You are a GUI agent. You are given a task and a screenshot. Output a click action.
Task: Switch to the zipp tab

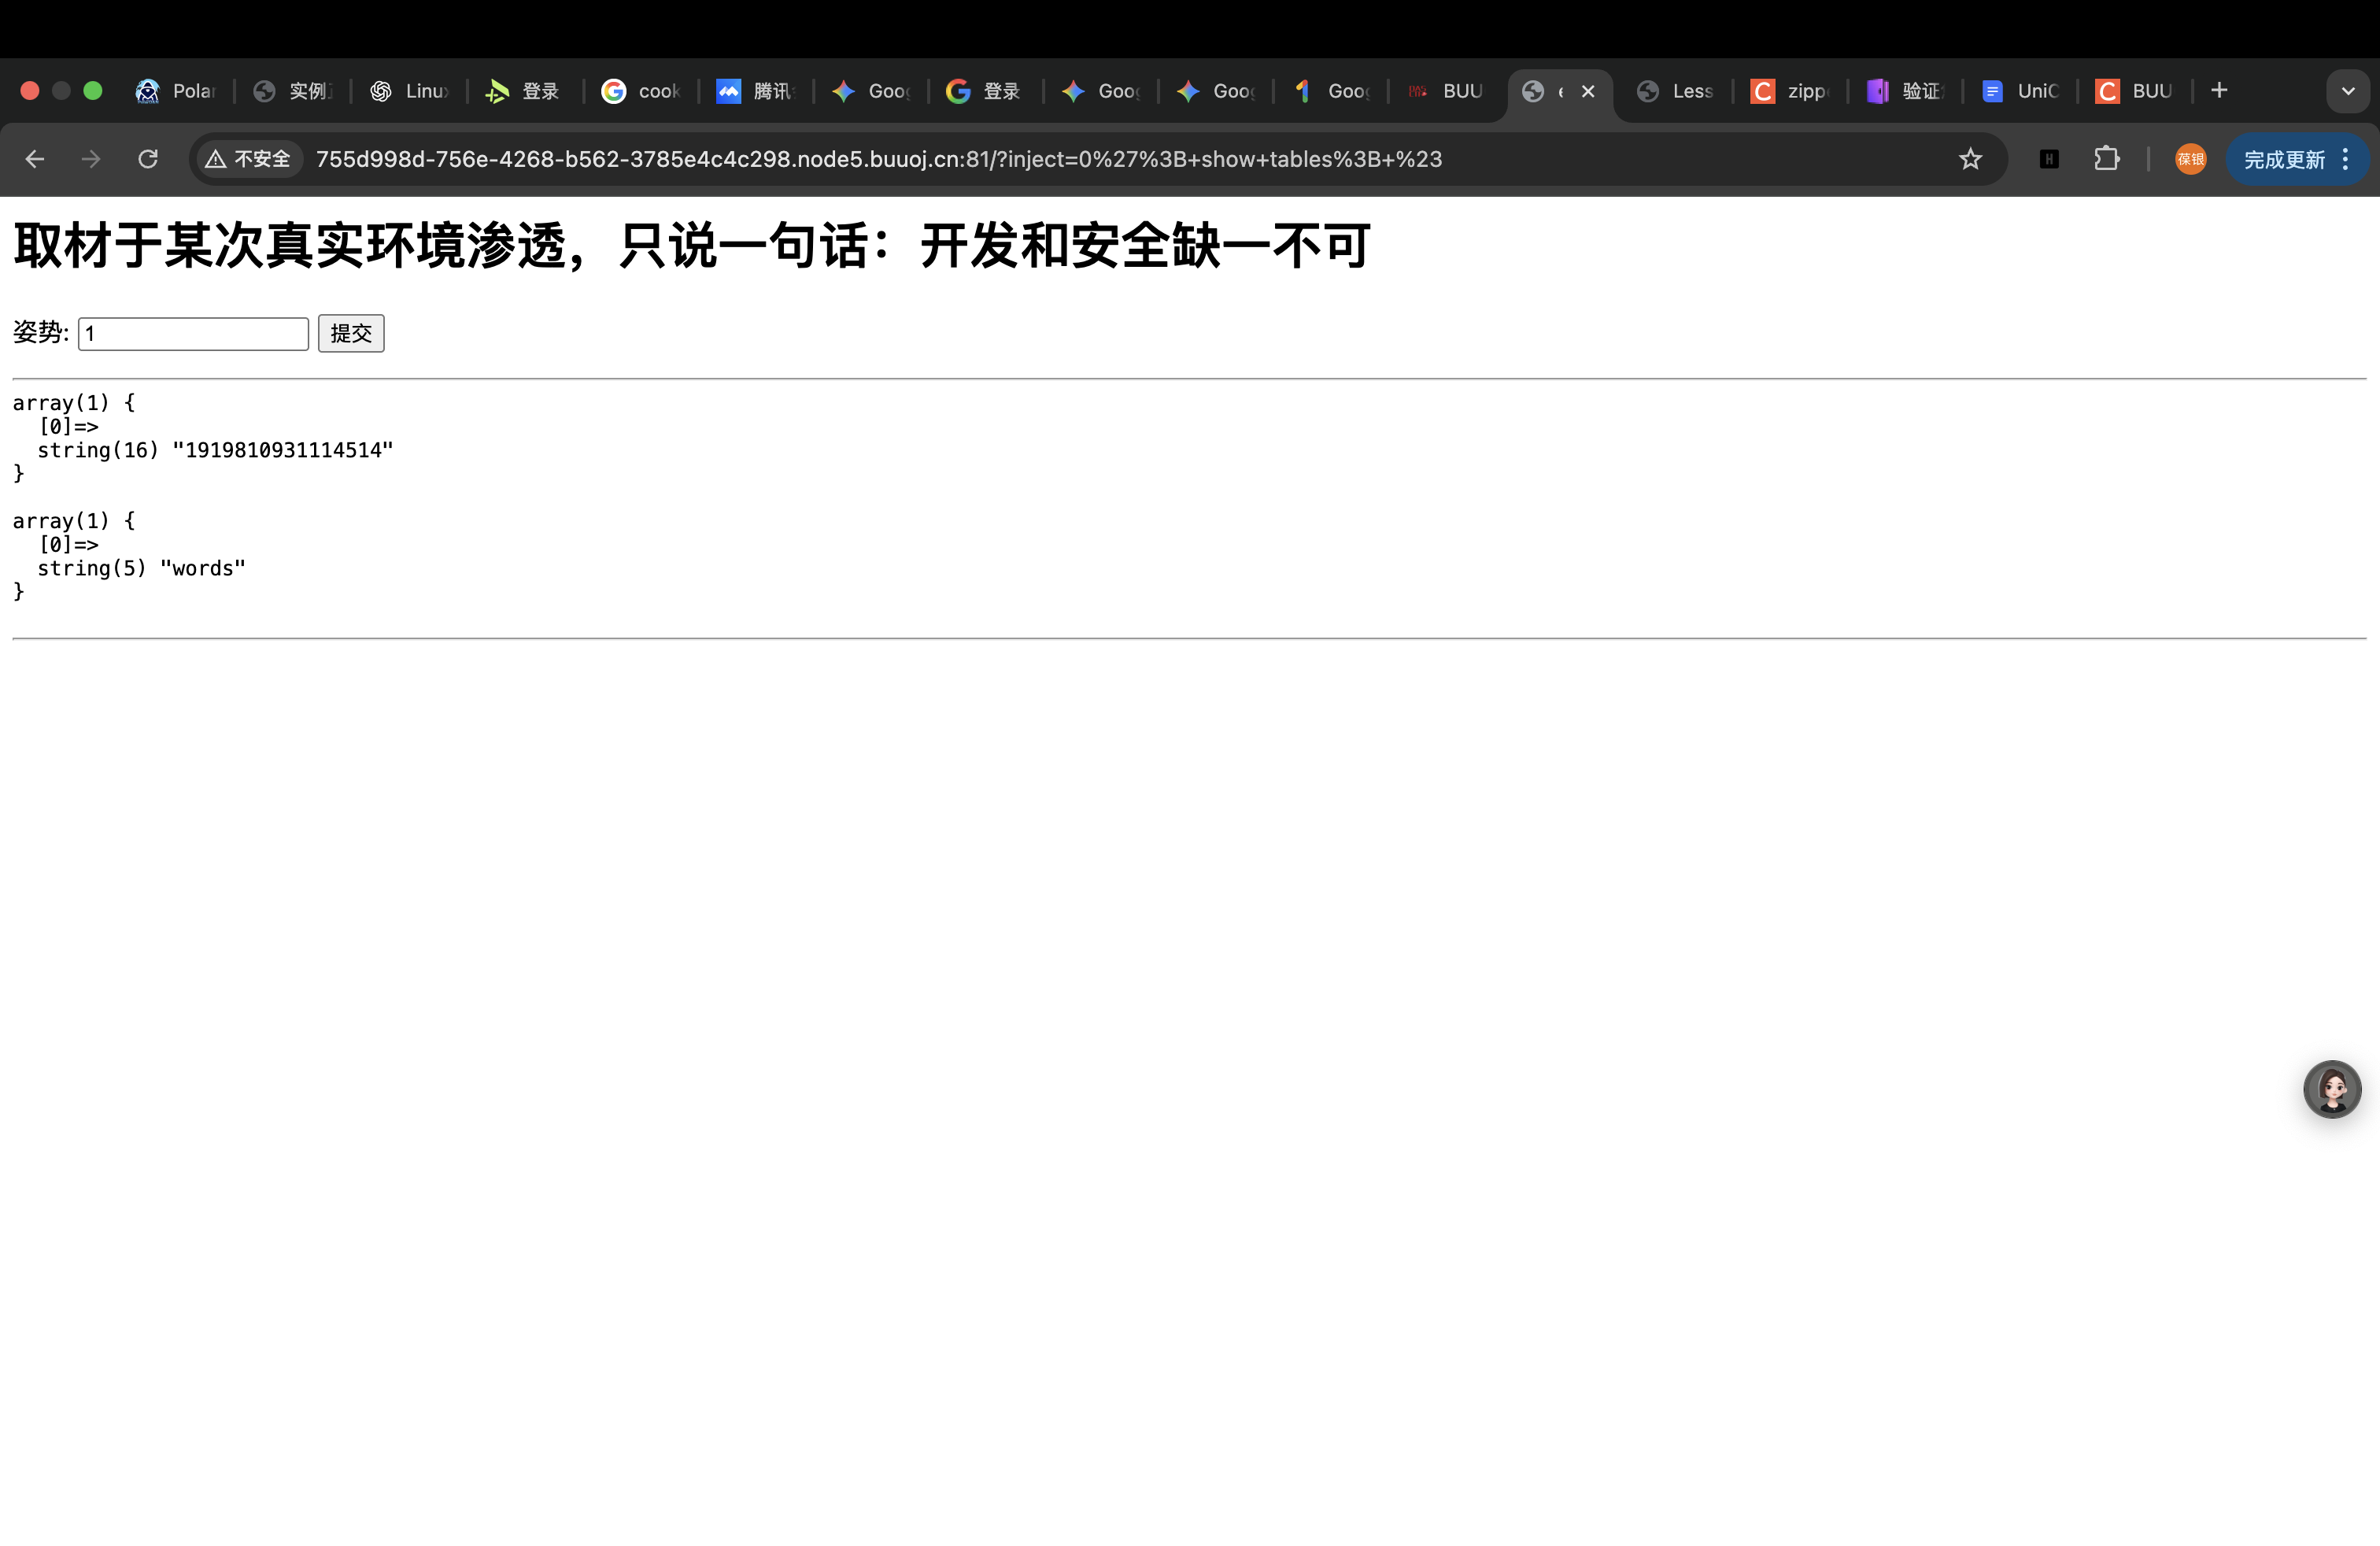1790,91
